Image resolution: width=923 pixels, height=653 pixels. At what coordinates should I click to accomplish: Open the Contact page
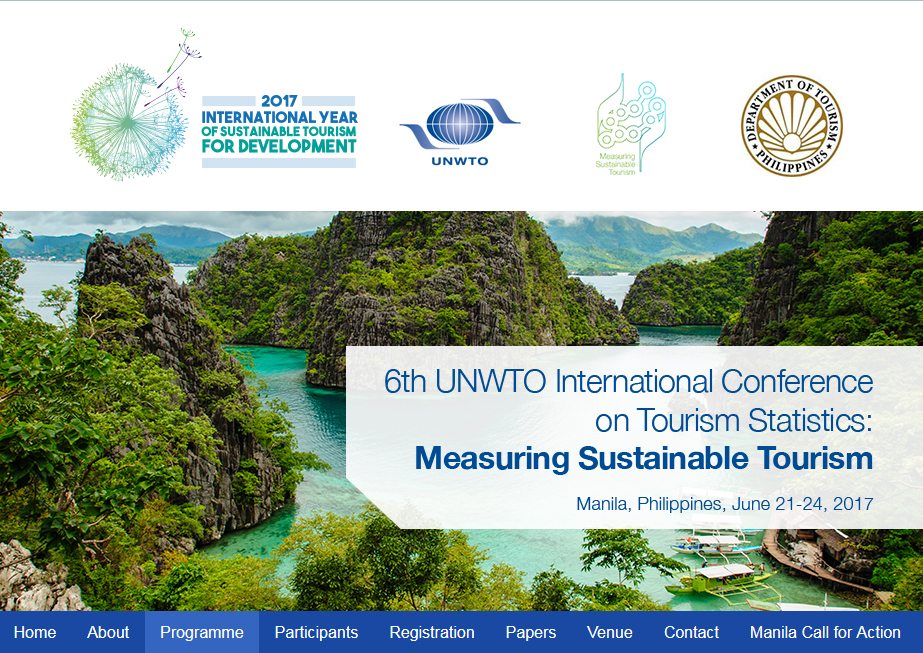click(691, 632)
